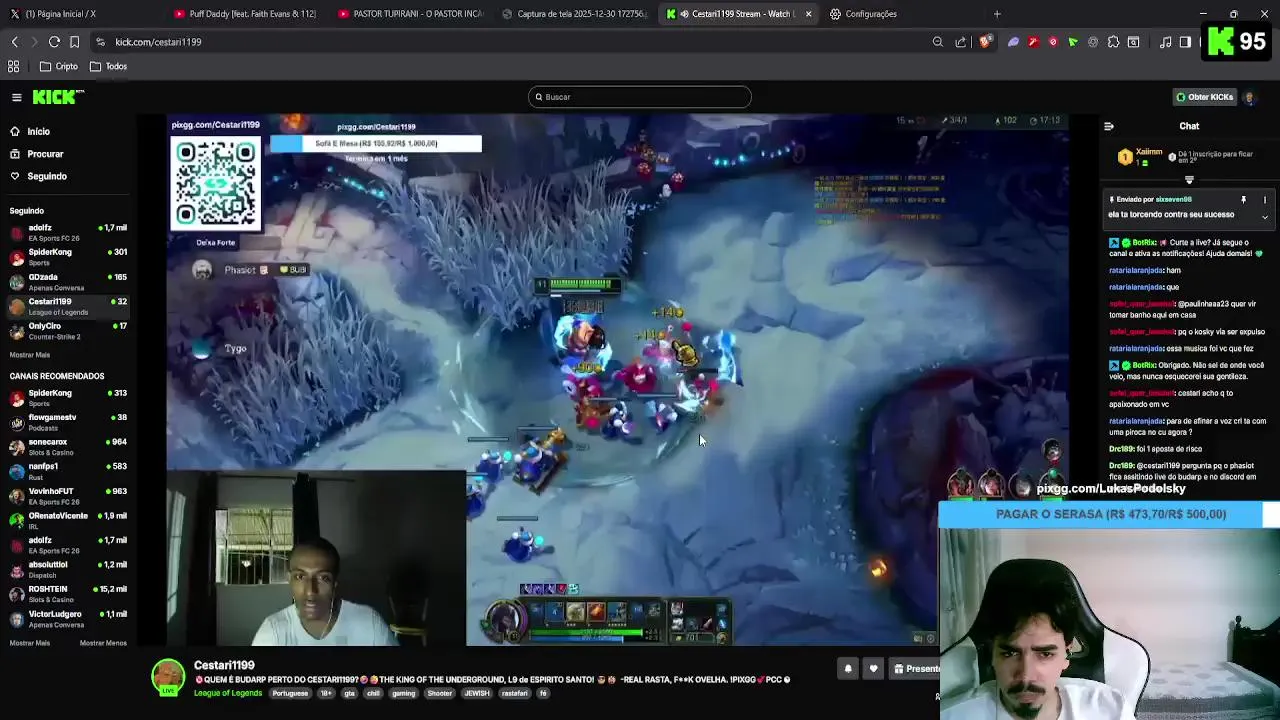The width and height of the screenshot is (1280, 720).
Task: Open recommended channel absolutiol
Action: (68, 569)
